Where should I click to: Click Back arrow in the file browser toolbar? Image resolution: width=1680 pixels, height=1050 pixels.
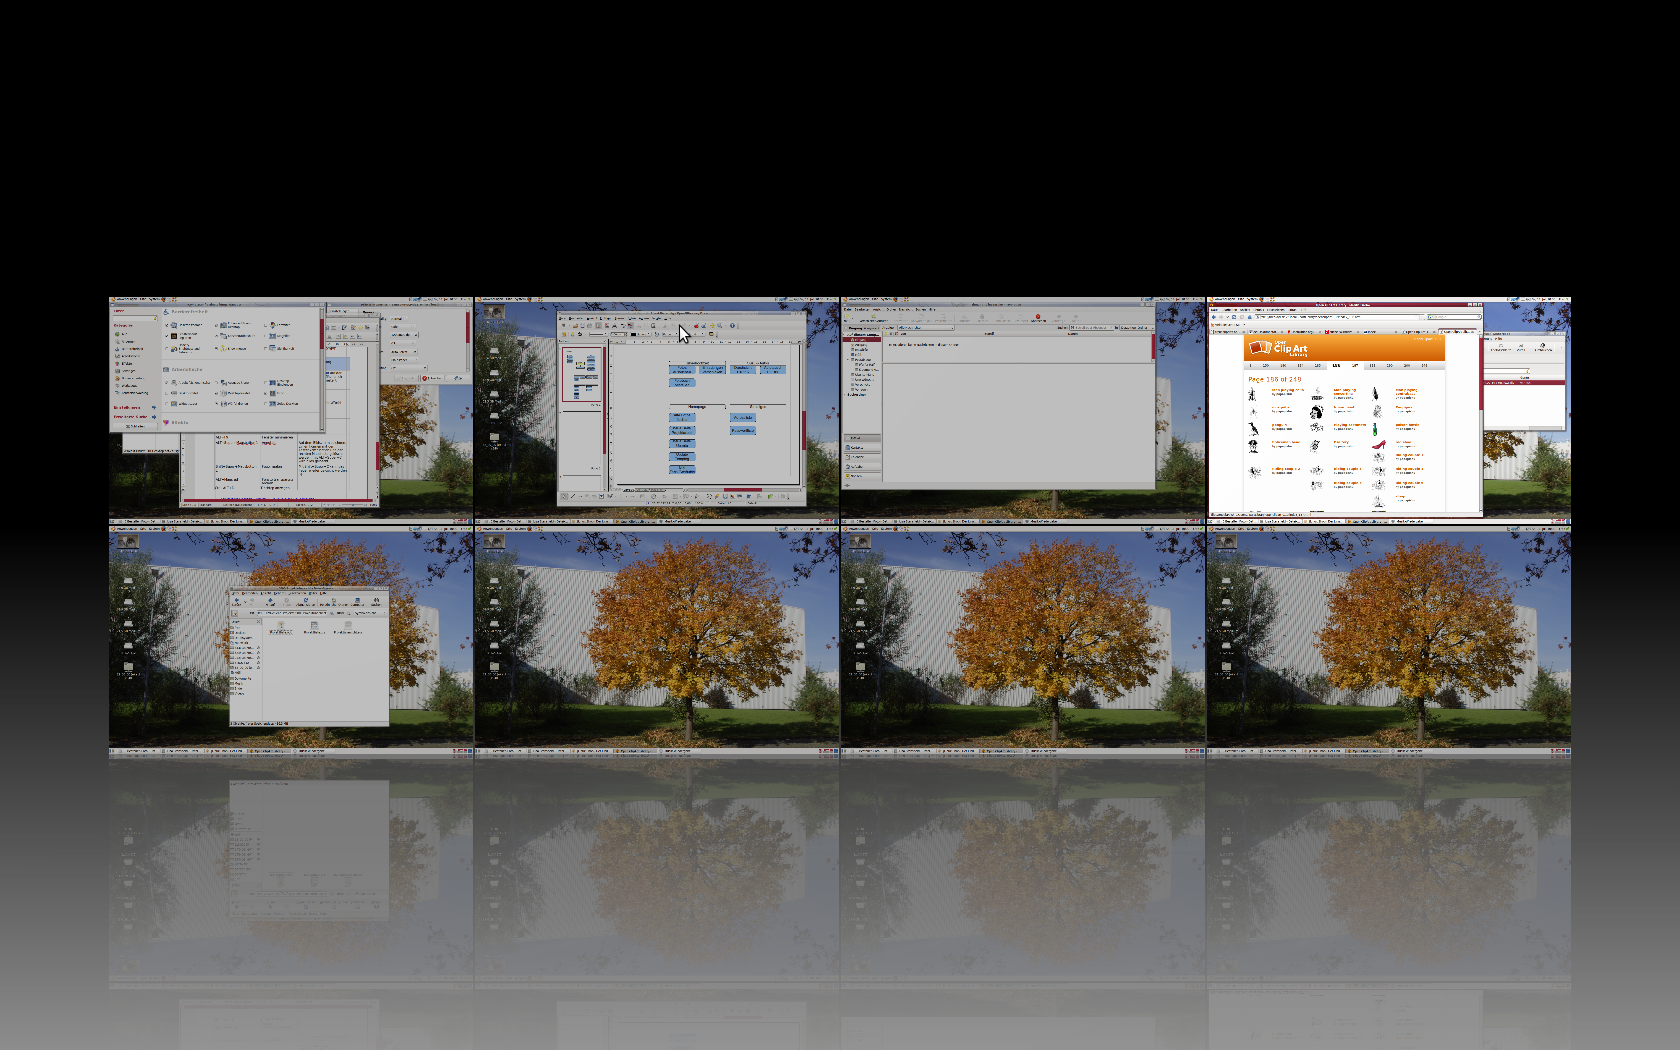(237, 600)
